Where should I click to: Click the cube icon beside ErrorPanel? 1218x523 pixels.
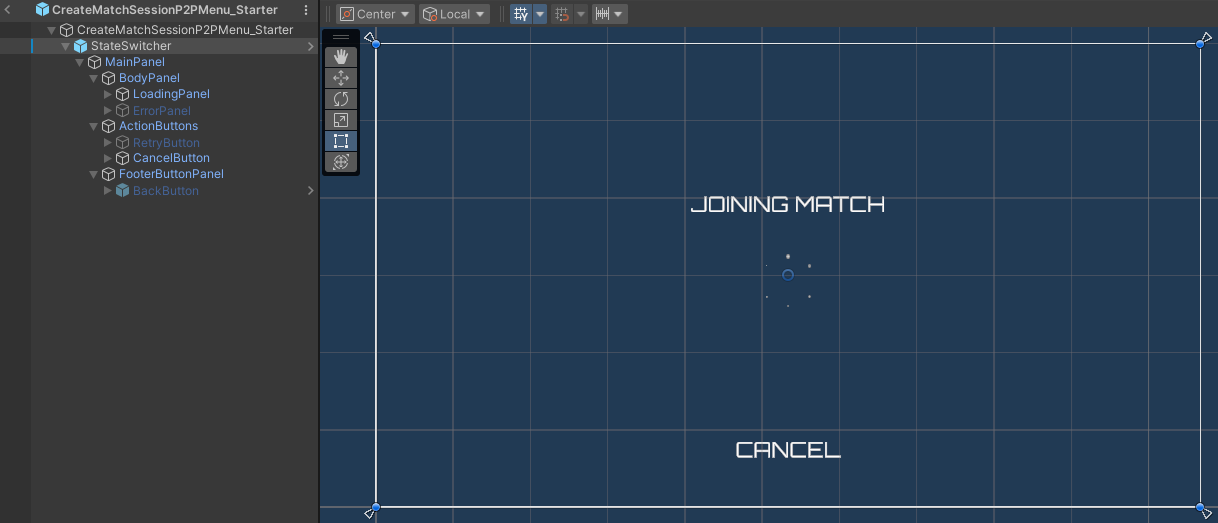coord(123,110)
